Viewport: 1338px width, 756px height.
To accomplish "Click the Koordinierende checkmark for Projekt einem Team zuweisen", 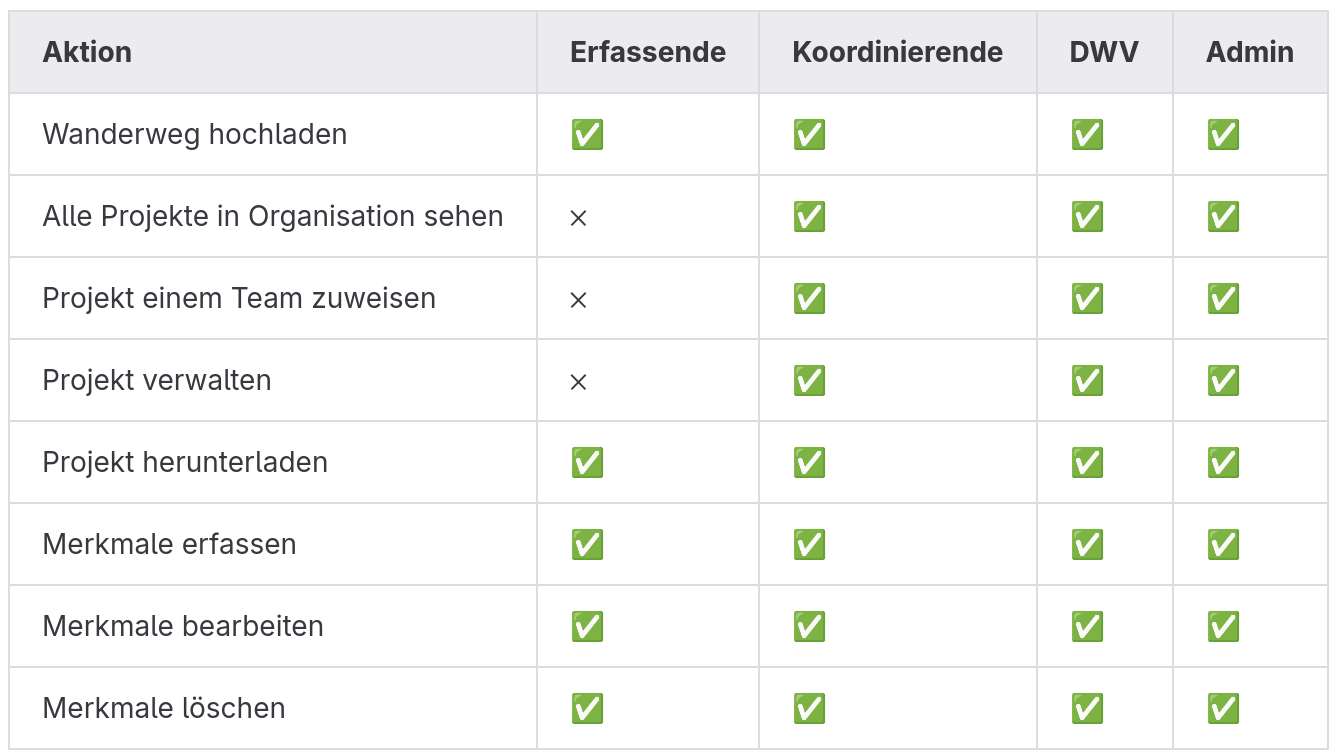I will coord(809,298).
